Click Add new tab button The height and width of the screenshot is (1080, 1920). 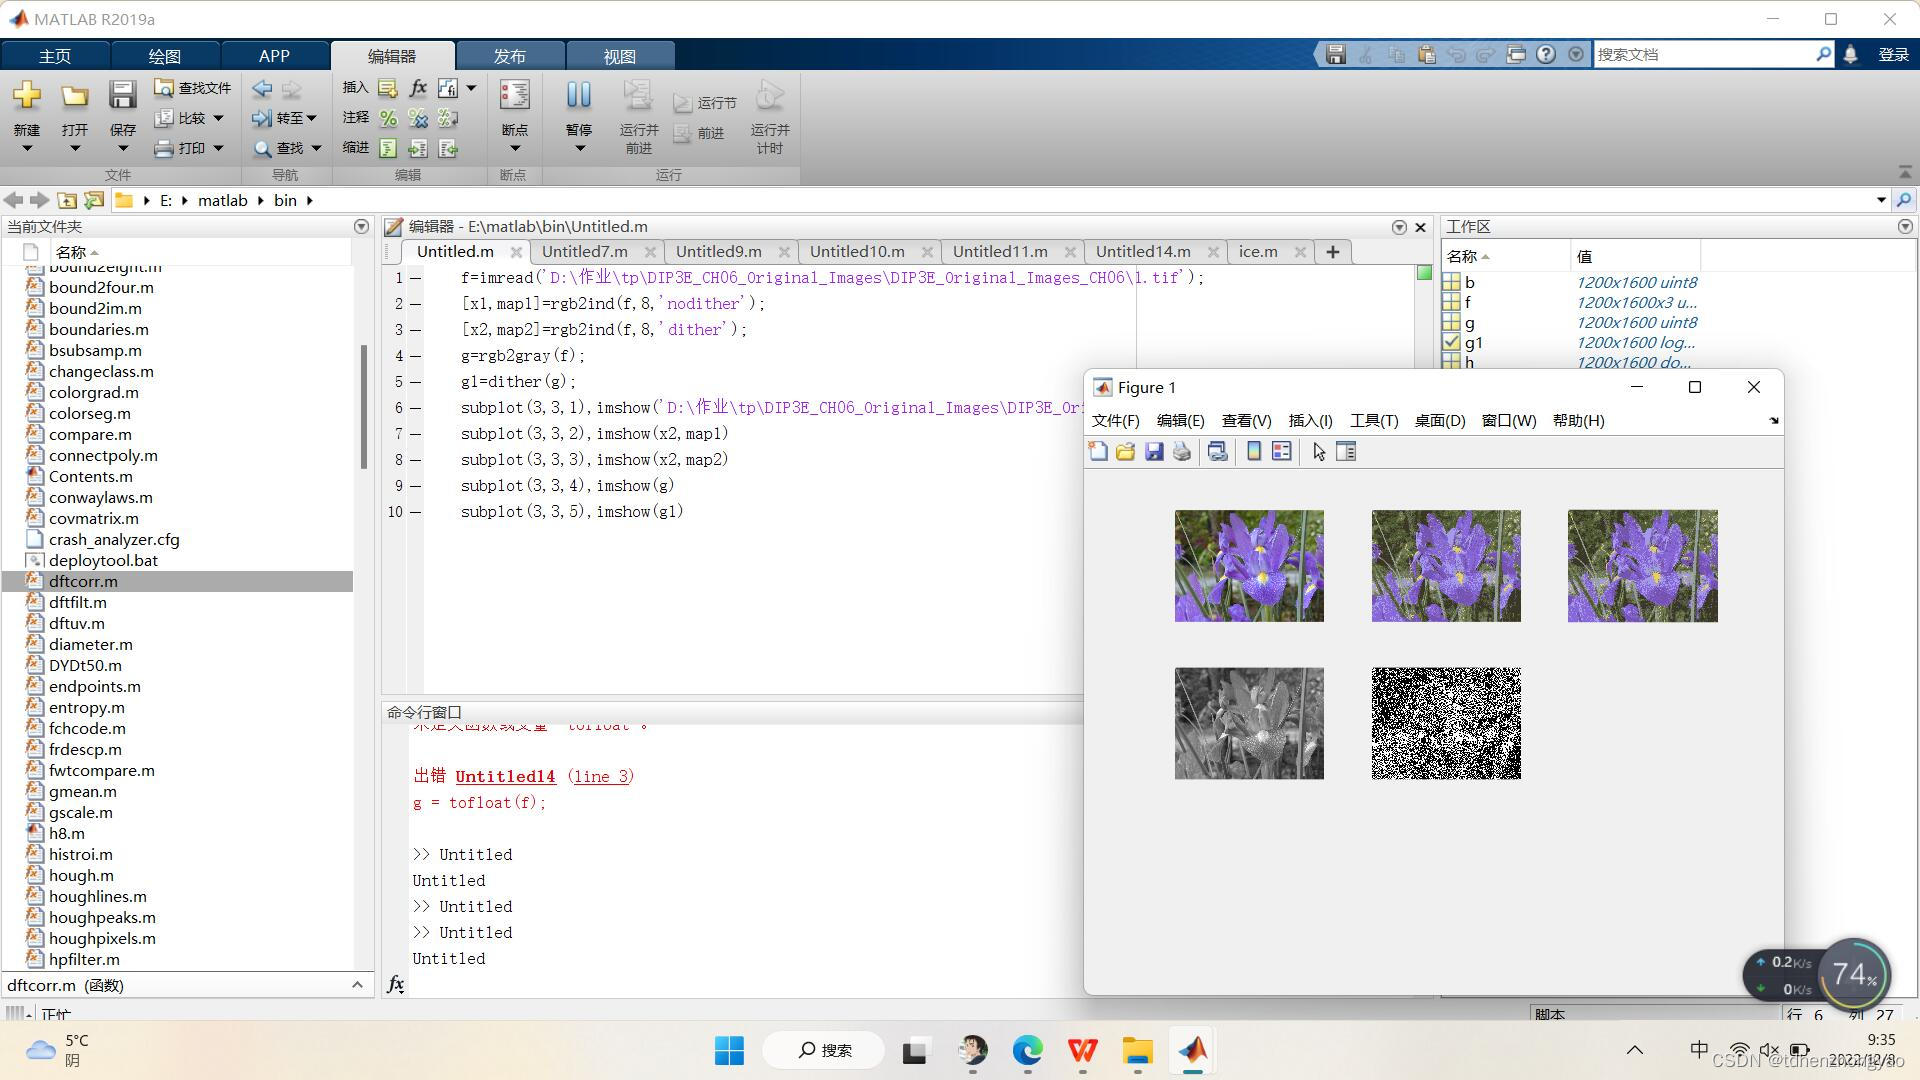[1333, 251]
